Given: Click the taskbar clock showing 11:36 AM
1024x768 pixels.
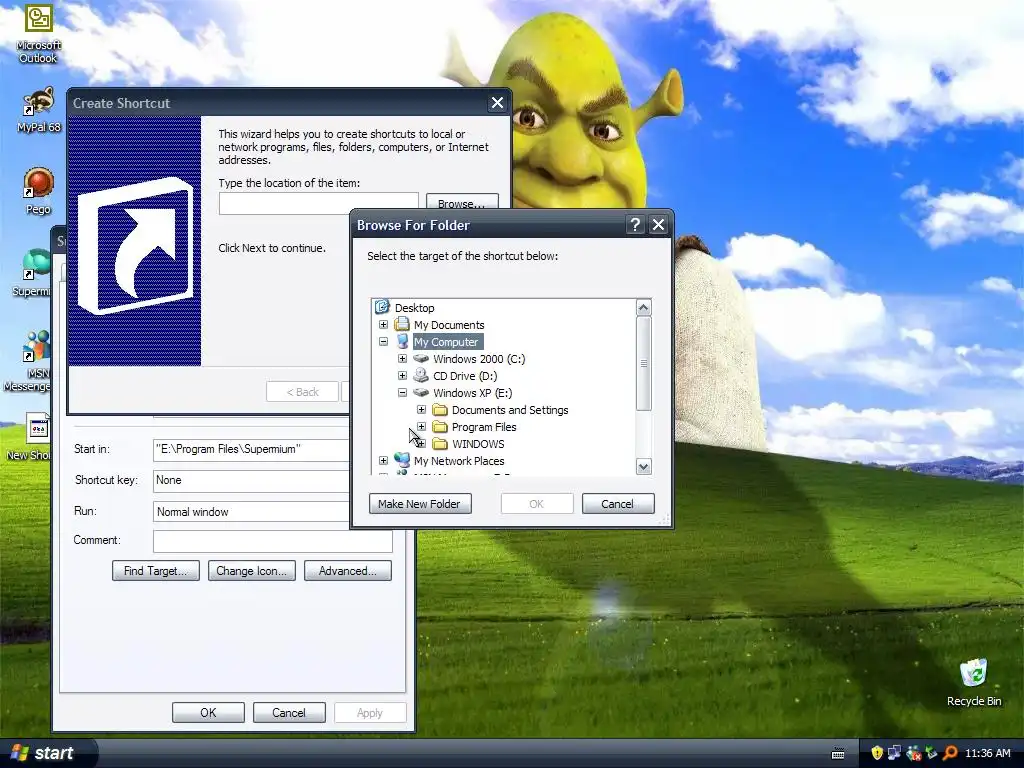Looking at the screenshot, I should tap(987, 753).
